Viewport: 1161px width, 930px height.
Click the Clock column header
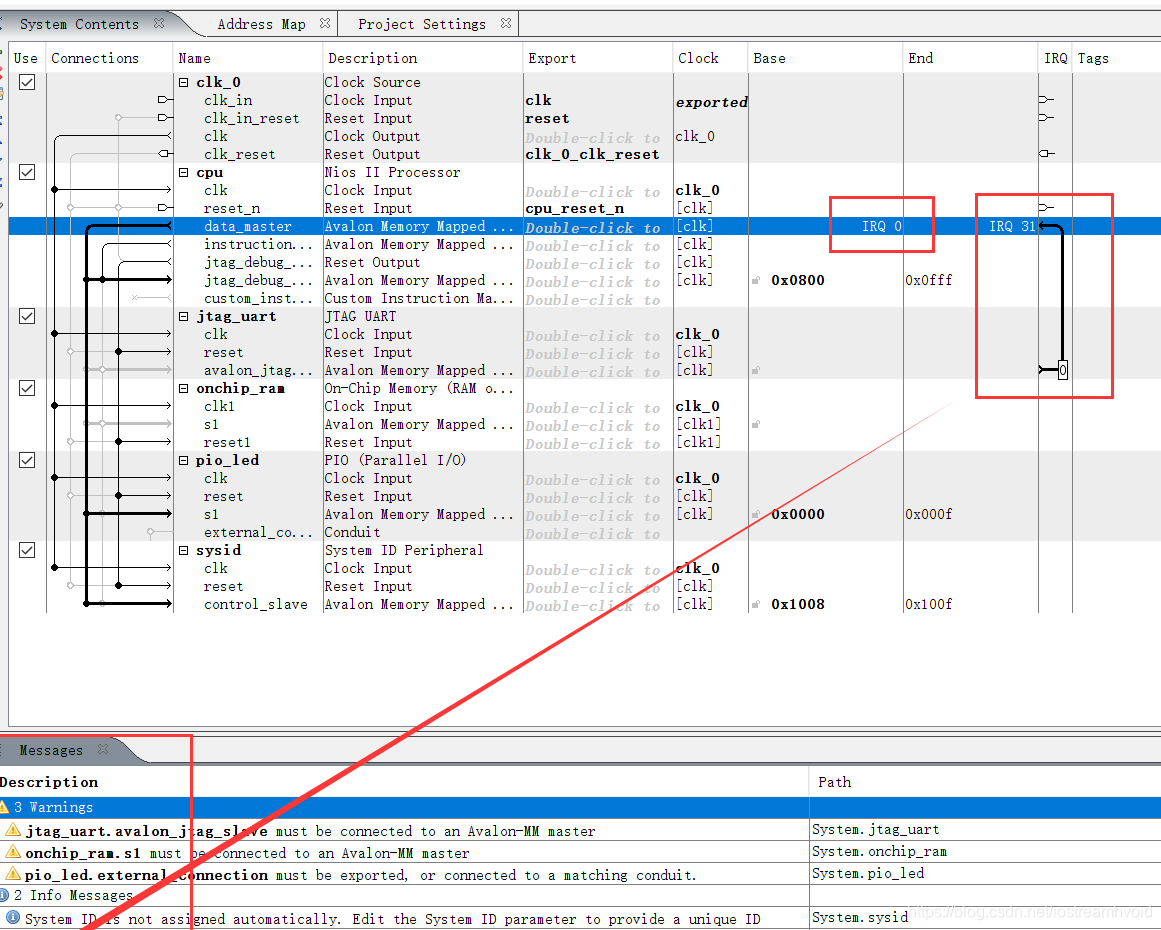coord(711,58)
